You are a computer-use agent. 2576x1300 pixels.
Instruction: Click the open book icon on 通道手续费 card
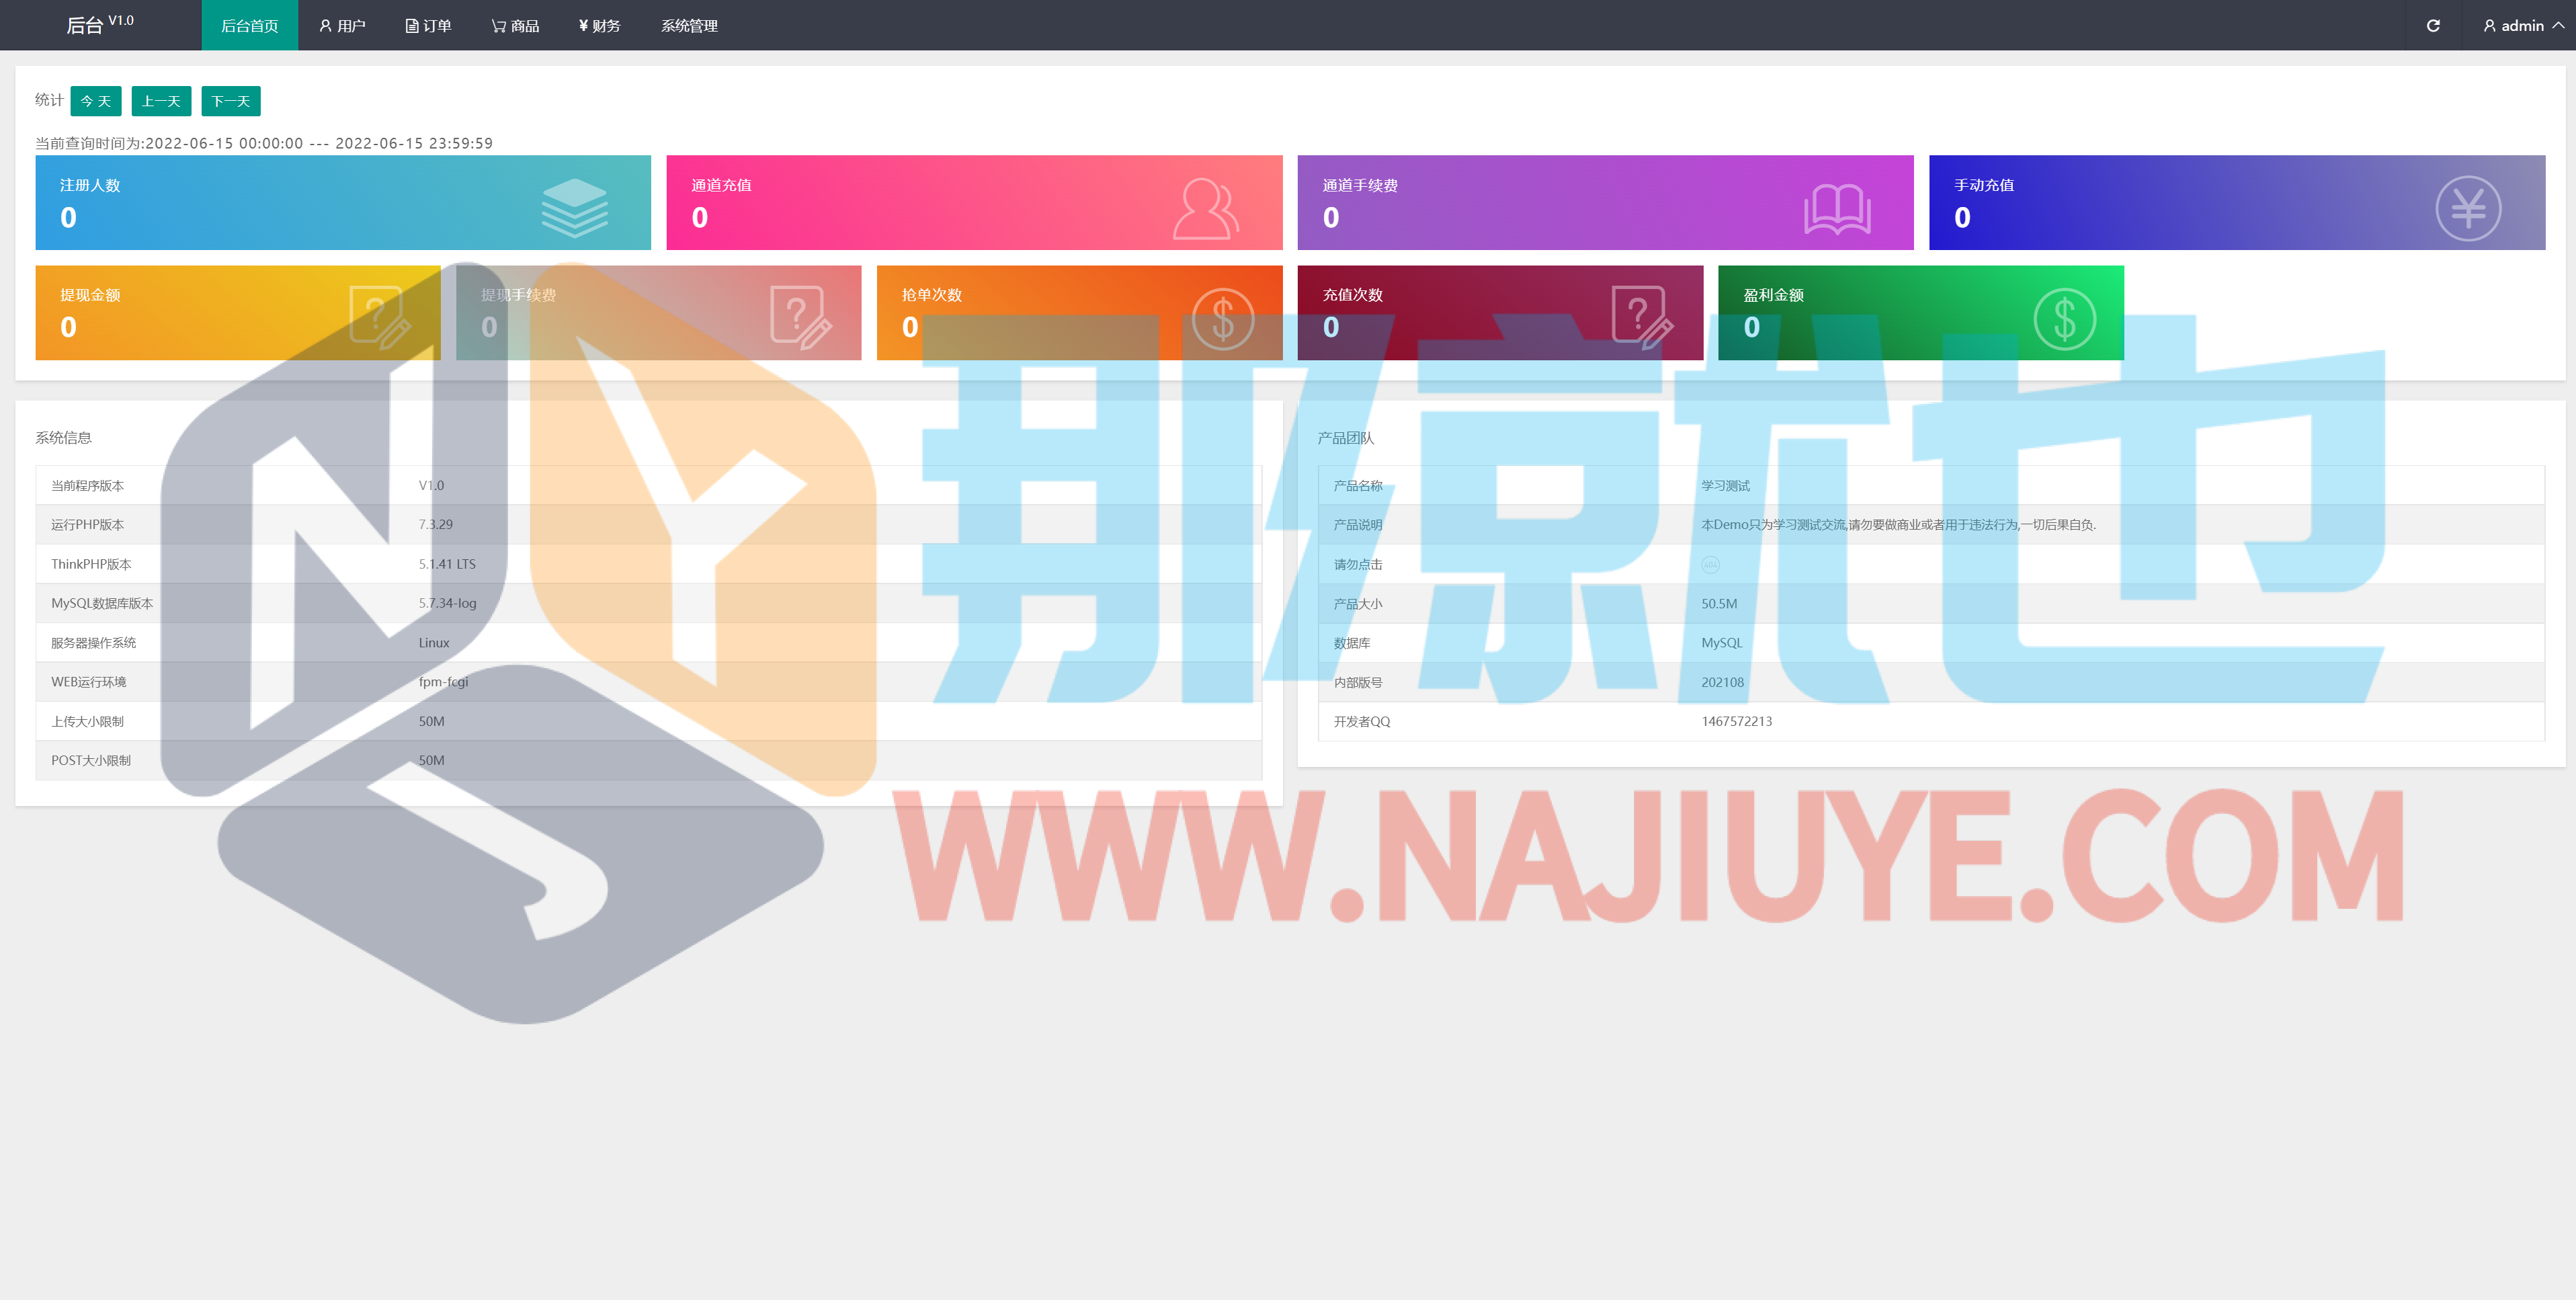pos(1837,209)
